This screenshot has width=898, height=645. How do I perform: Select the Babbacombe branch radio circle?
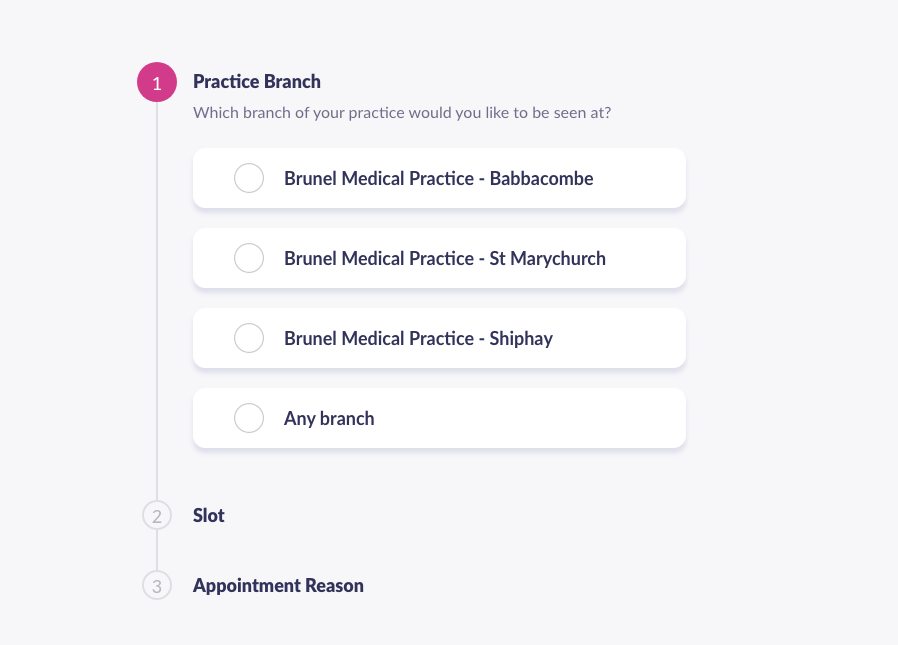pos(249,178)
